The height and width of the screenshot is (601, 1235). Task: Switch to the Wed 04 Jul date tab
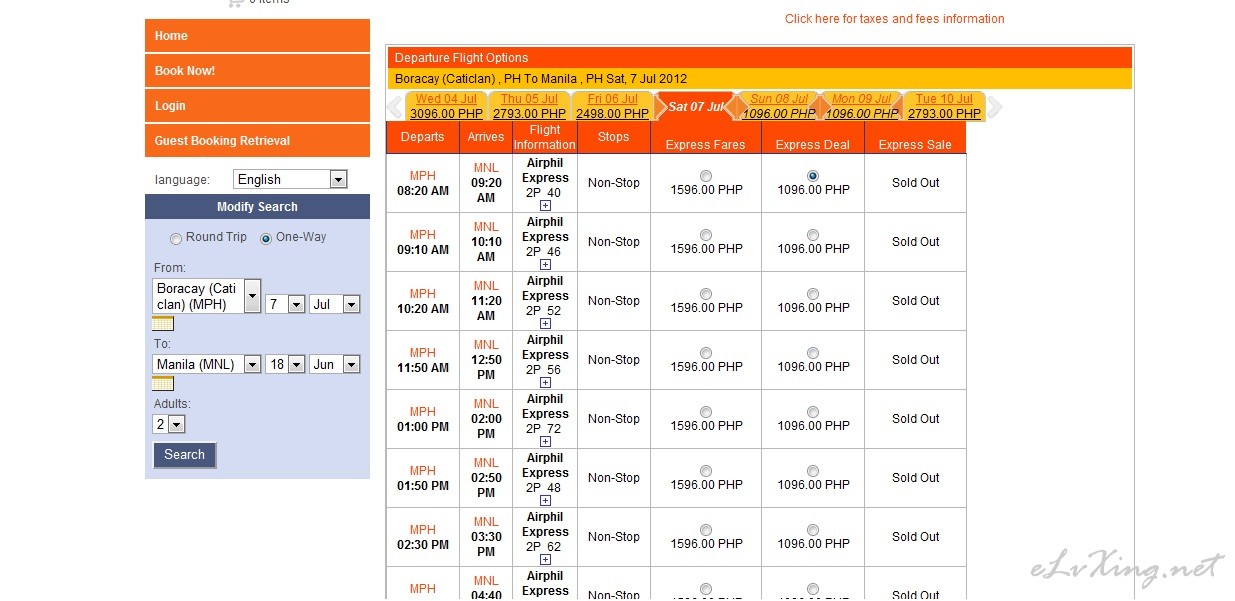pos(446,106)
